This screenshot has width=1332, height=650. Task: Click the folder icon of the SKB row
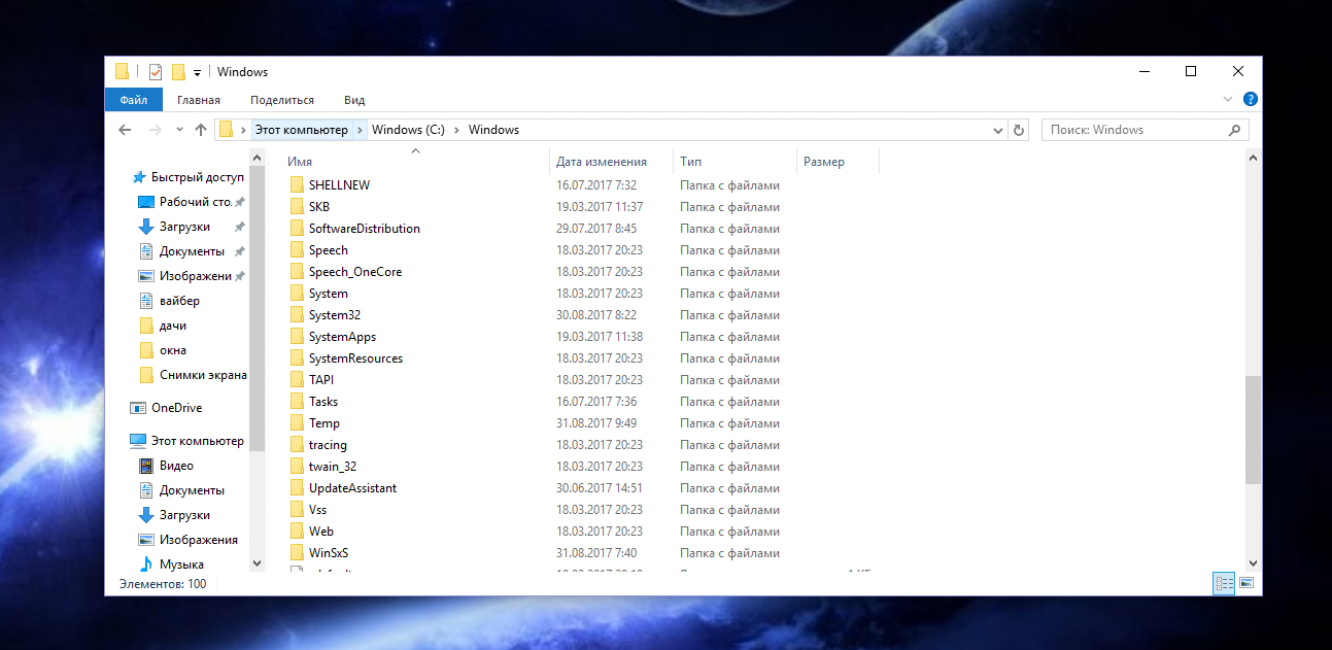(x=296, y=207)
